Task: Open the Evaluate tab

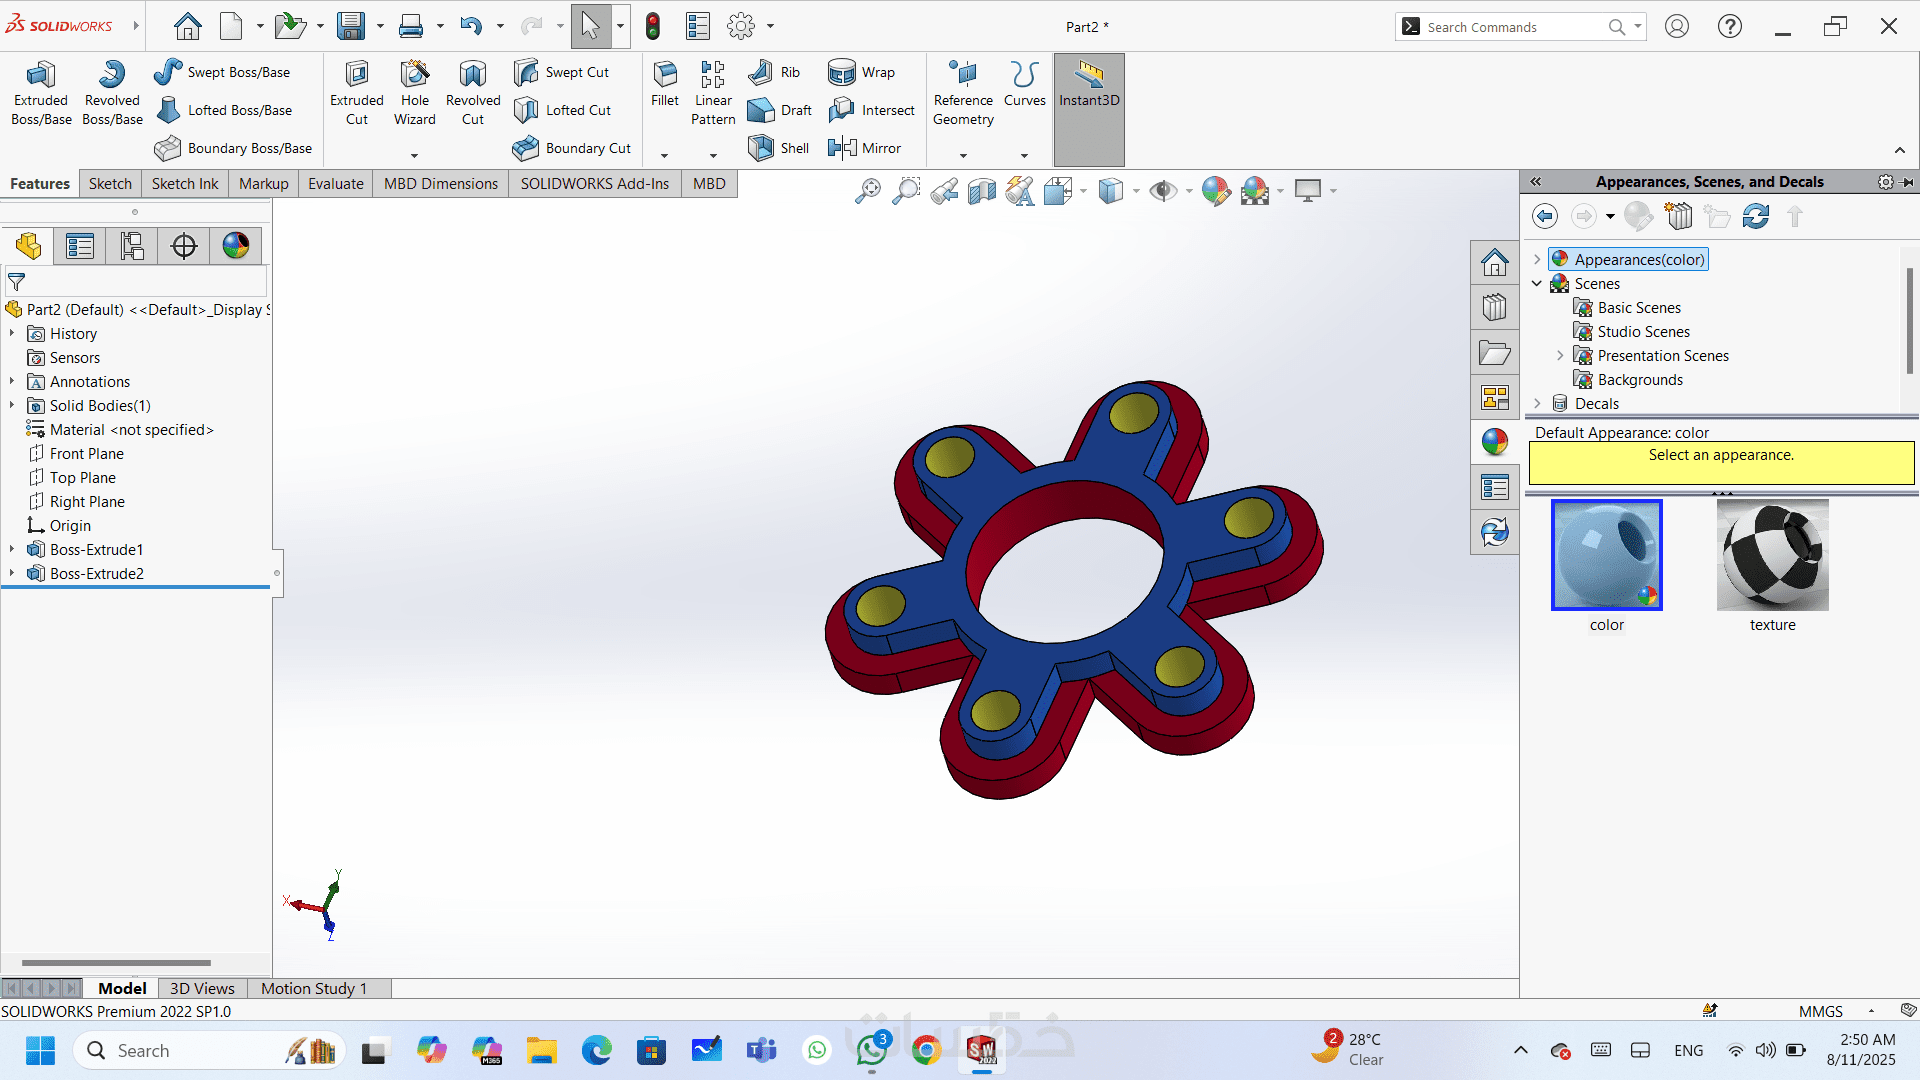Action: [335, 184]
